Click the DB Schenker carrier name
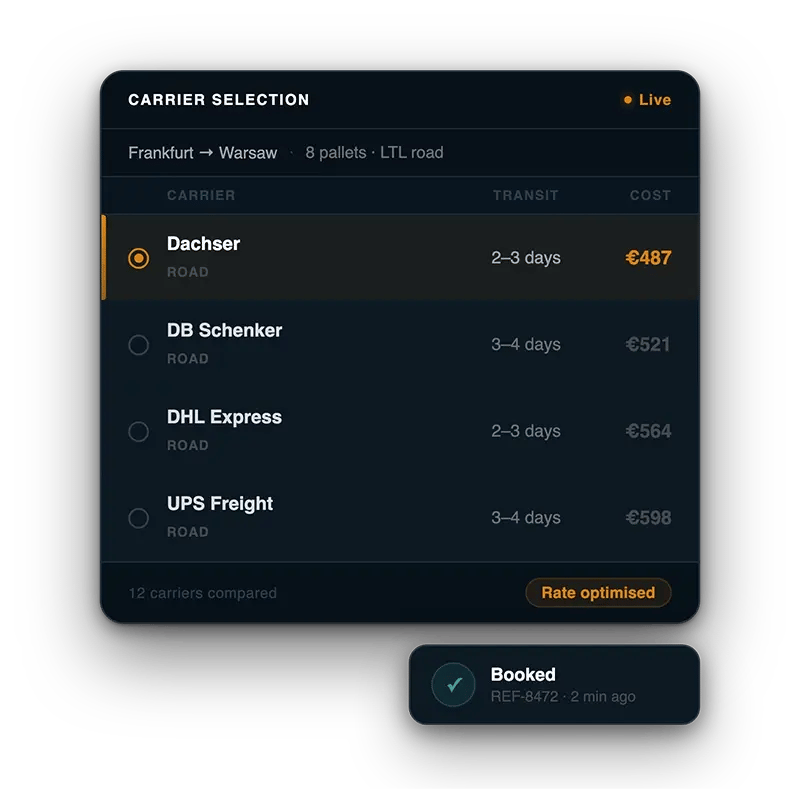The height and width of the screenshot is (803, 800). pyautogui.click(x=224, y=331)
